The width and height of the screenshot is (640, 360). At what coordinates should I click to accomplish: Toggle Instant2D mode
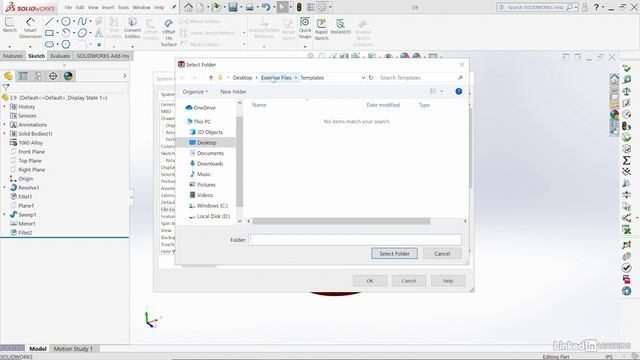point(340,27)
